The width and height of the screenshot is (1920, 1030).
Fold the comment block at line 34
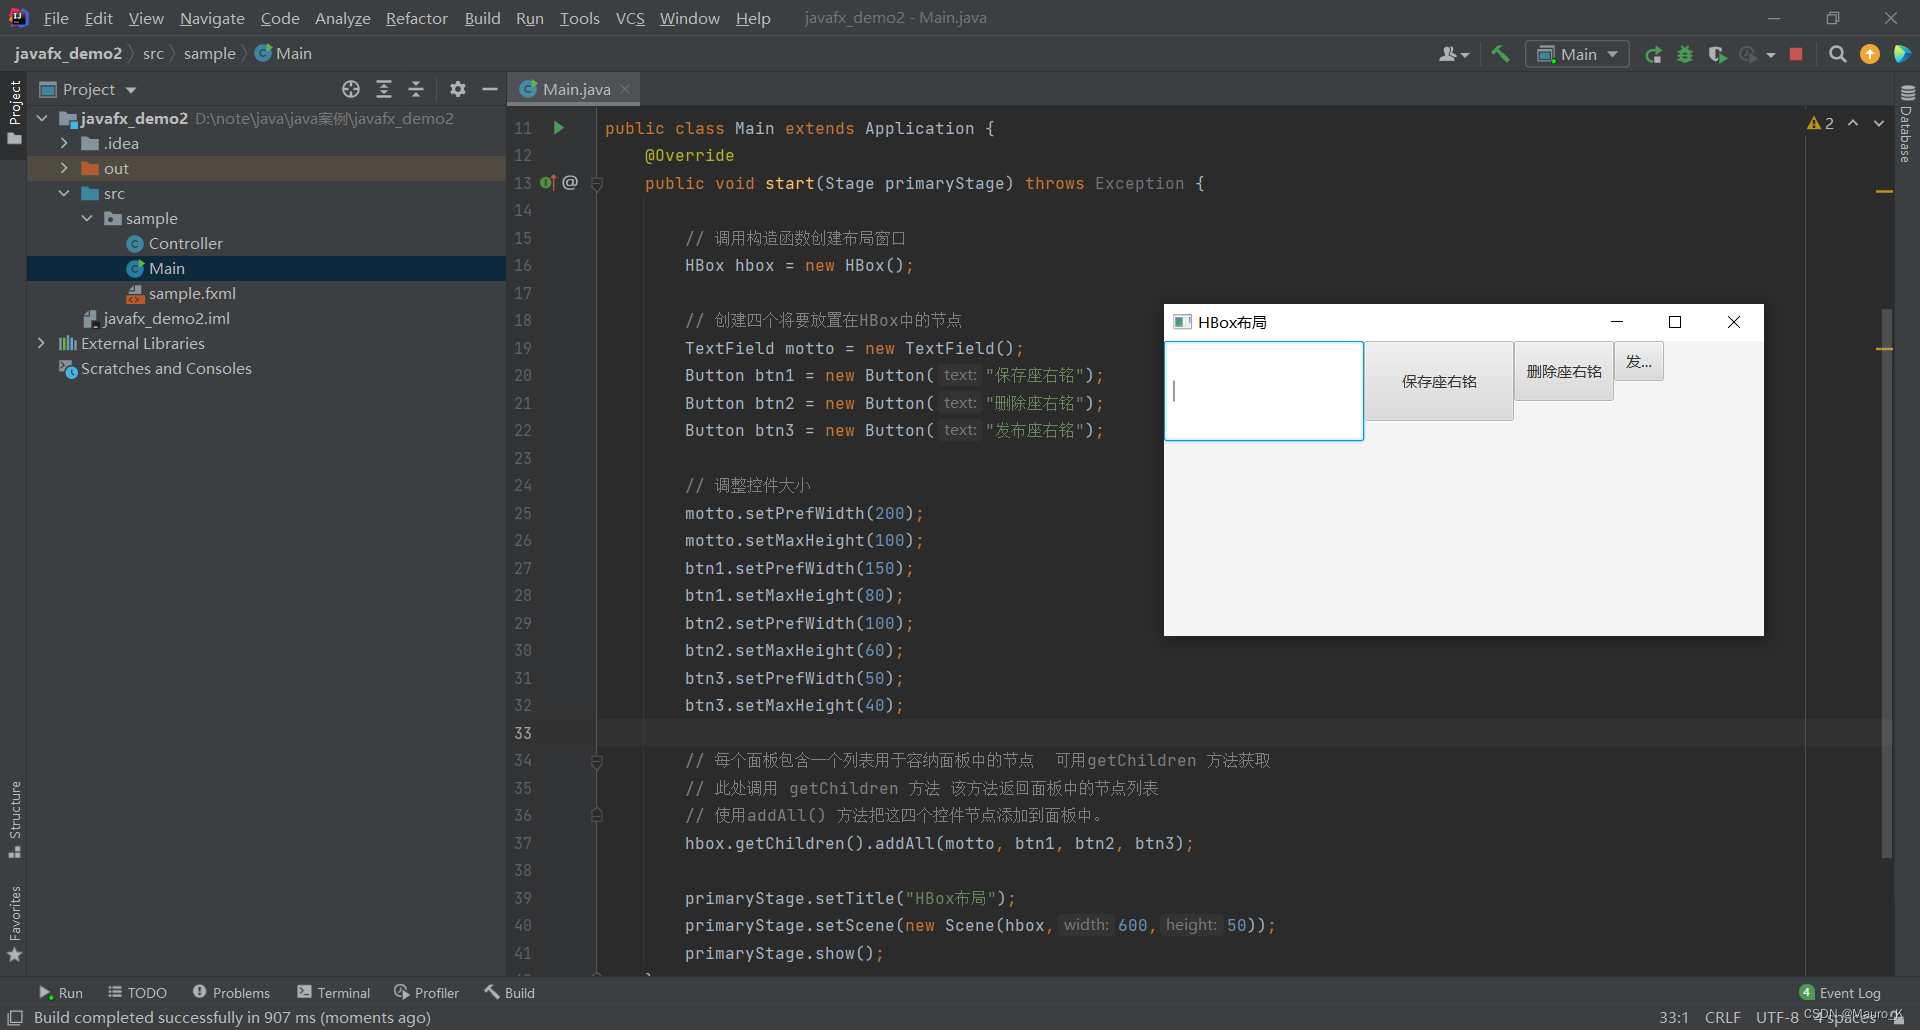click(x=597, y=761)
